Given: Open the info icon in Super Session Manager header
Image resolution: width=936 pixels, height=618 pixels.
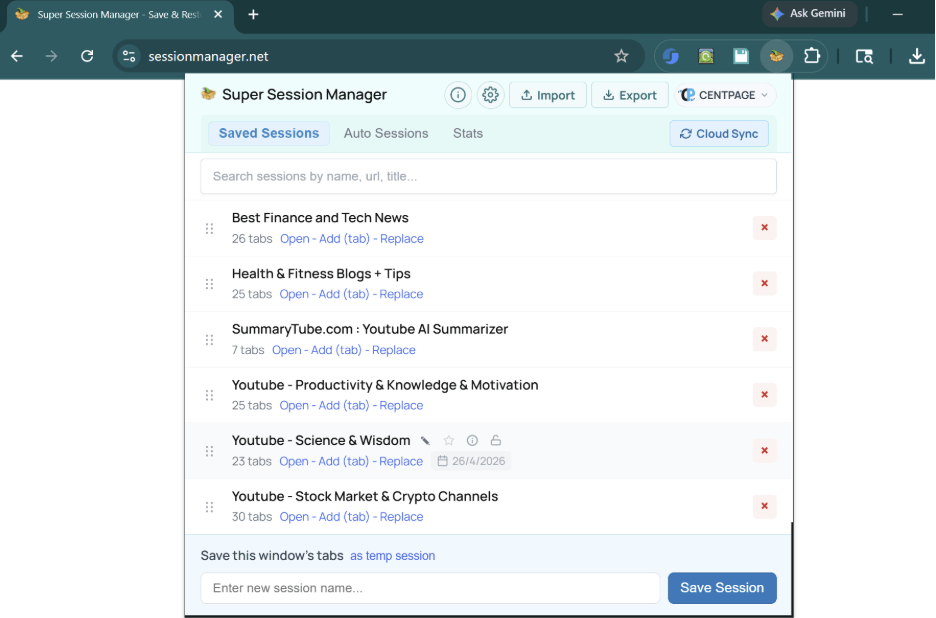Looking at the screenshot, I should pyautogui.click(x=458, y=95).
